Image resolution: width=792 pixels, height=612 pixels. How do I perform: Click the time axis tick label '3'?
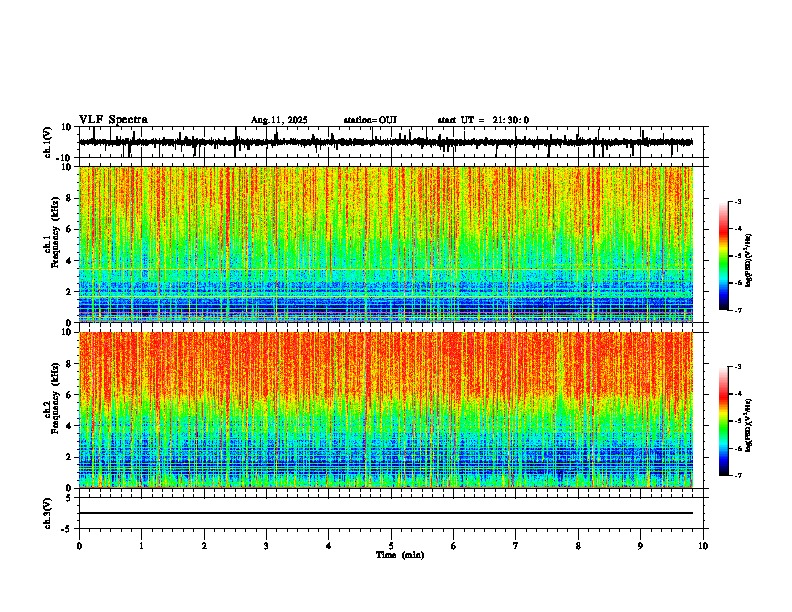266,546
